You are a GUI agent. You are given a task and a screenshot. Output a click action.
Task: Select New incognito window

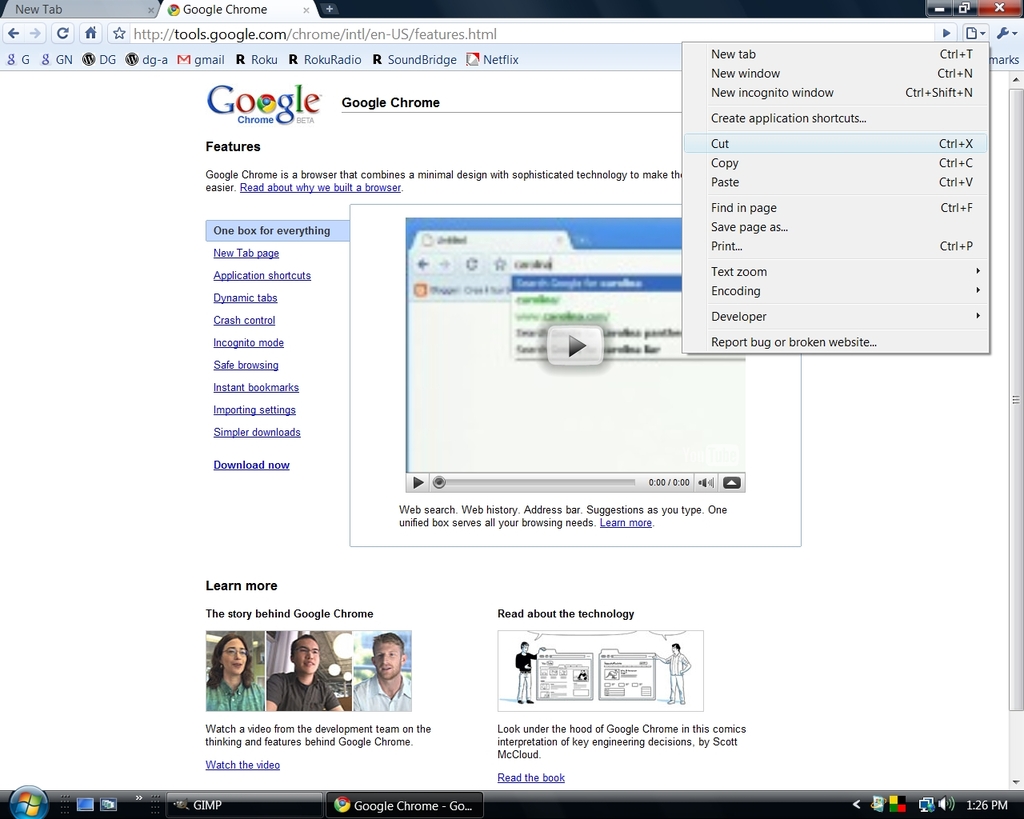click(x=836, y=93)
